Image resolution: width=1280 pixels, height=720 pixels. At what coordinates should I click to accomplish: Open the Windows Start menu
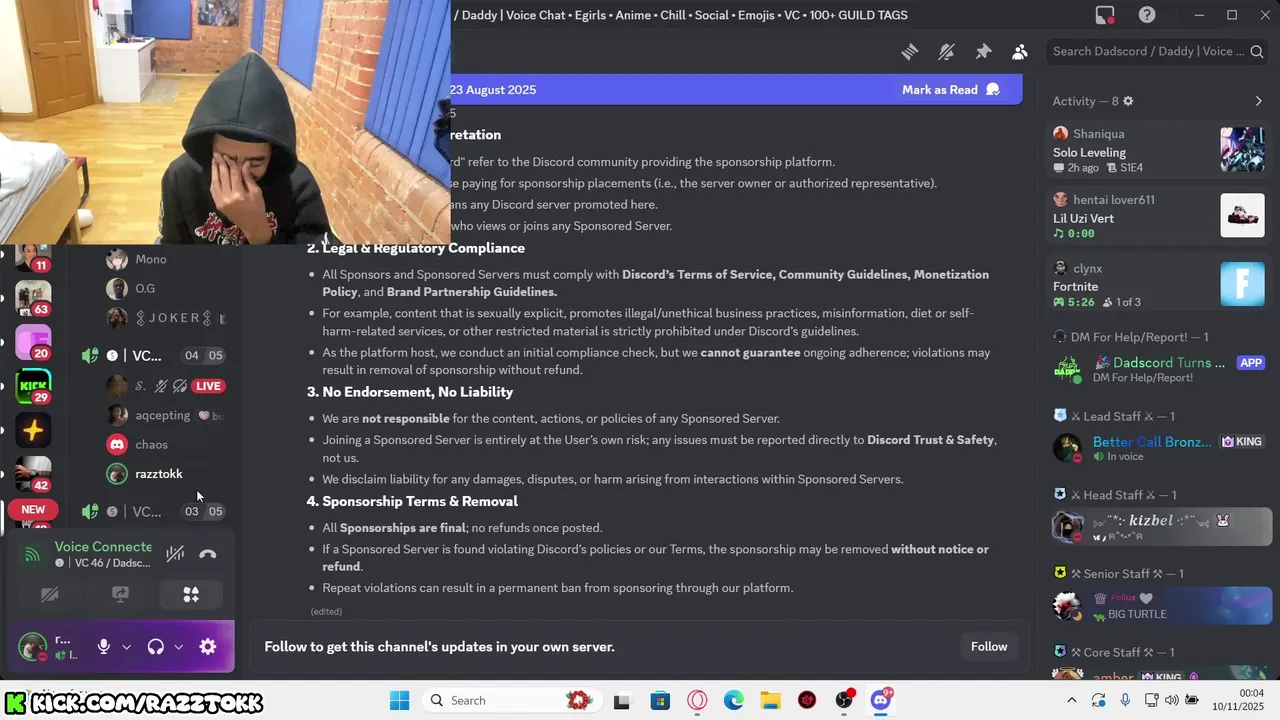pyautogui.click(x=399, y=700)
